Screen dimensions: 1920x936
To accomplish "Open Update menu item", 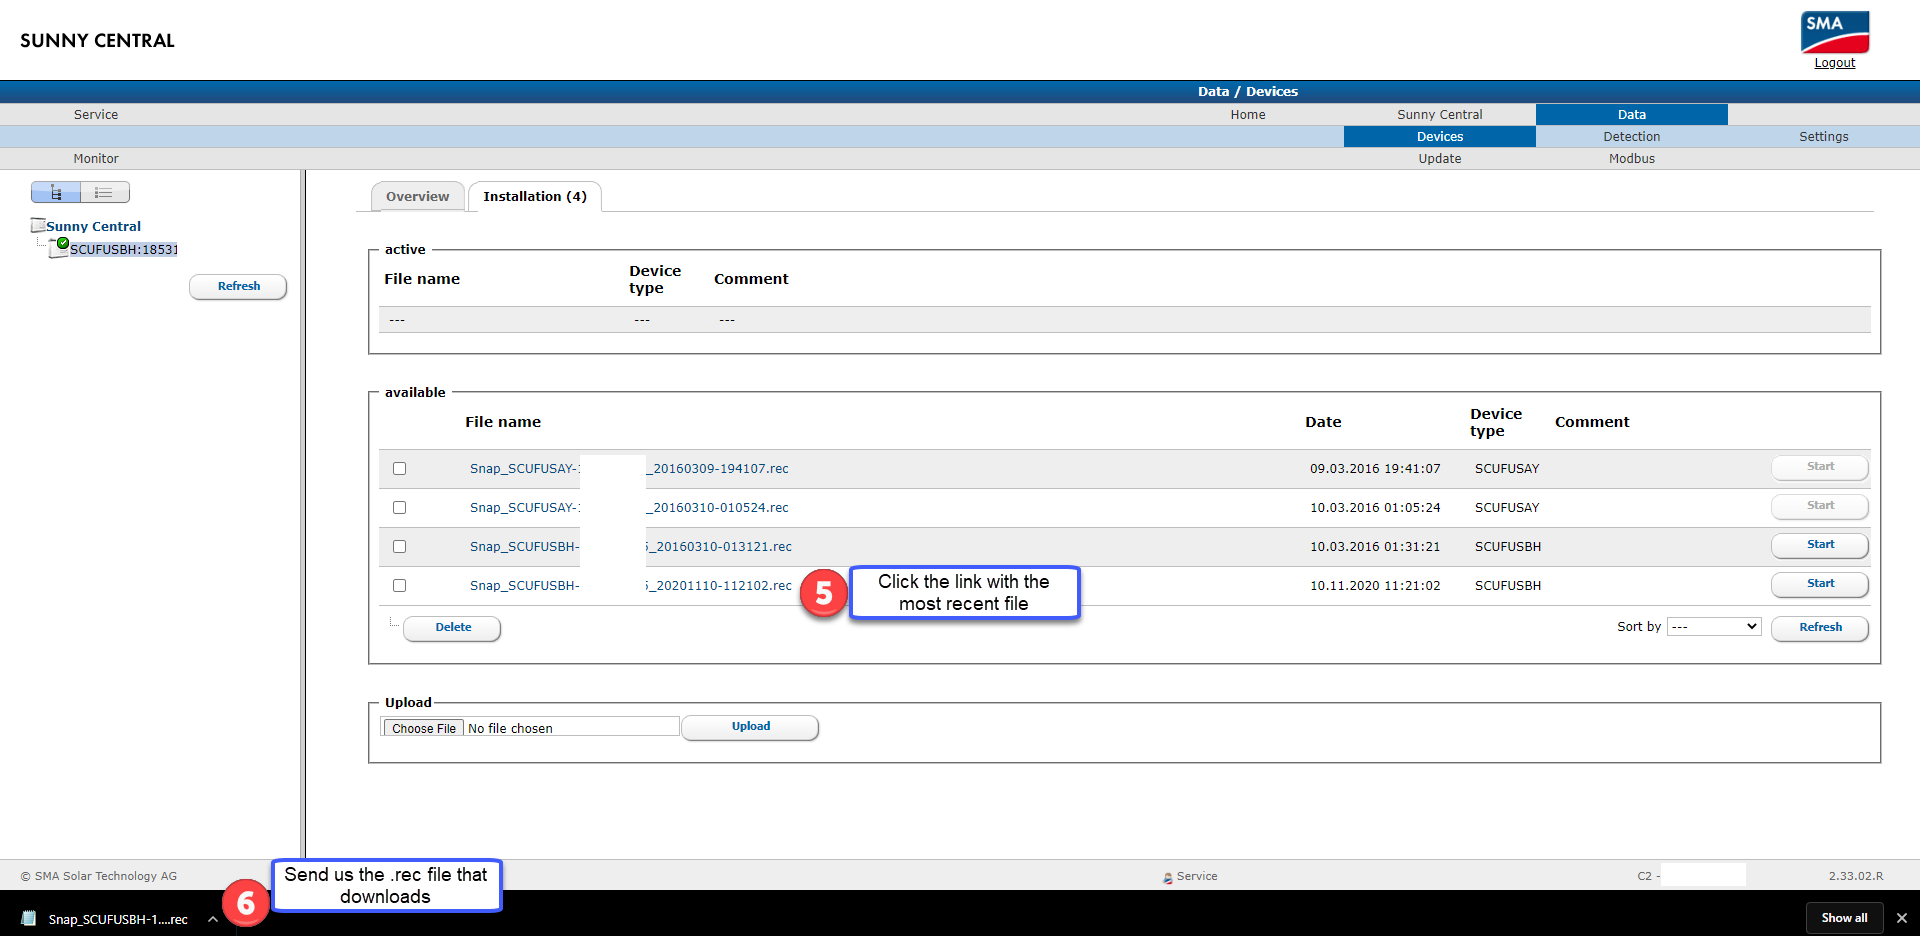I will (1440, 158).
